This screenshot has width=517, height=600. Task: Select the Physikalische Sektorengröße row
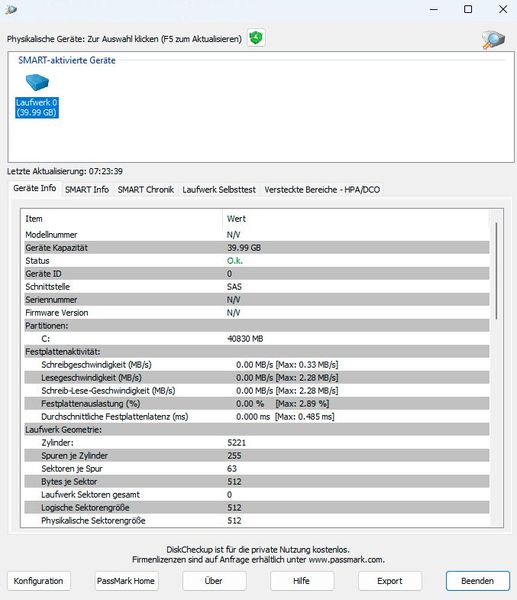(257, 521)
